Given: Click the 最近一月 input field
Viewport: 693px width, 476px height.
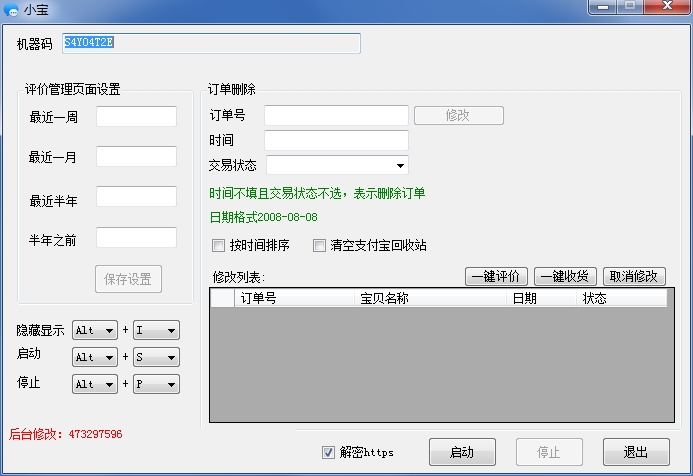Looking at the screenshot, I should coord(136,156).
